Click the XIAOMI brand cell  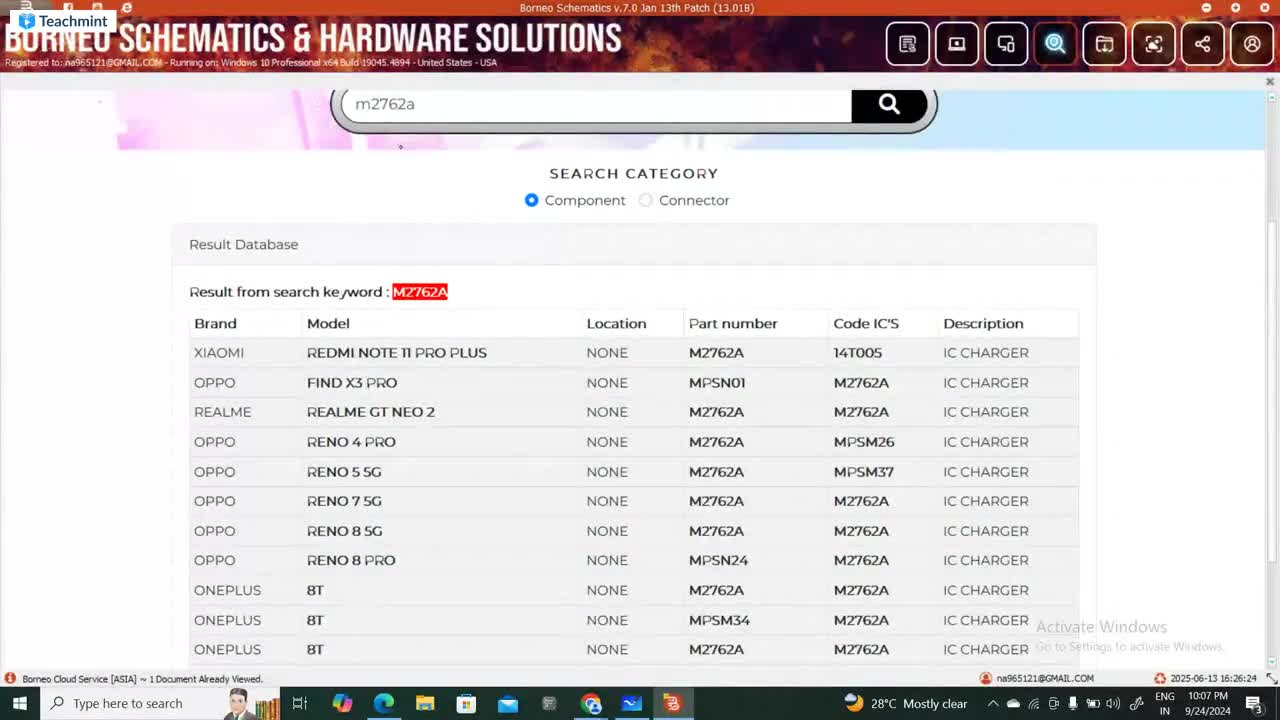click(x=219, y=353)
